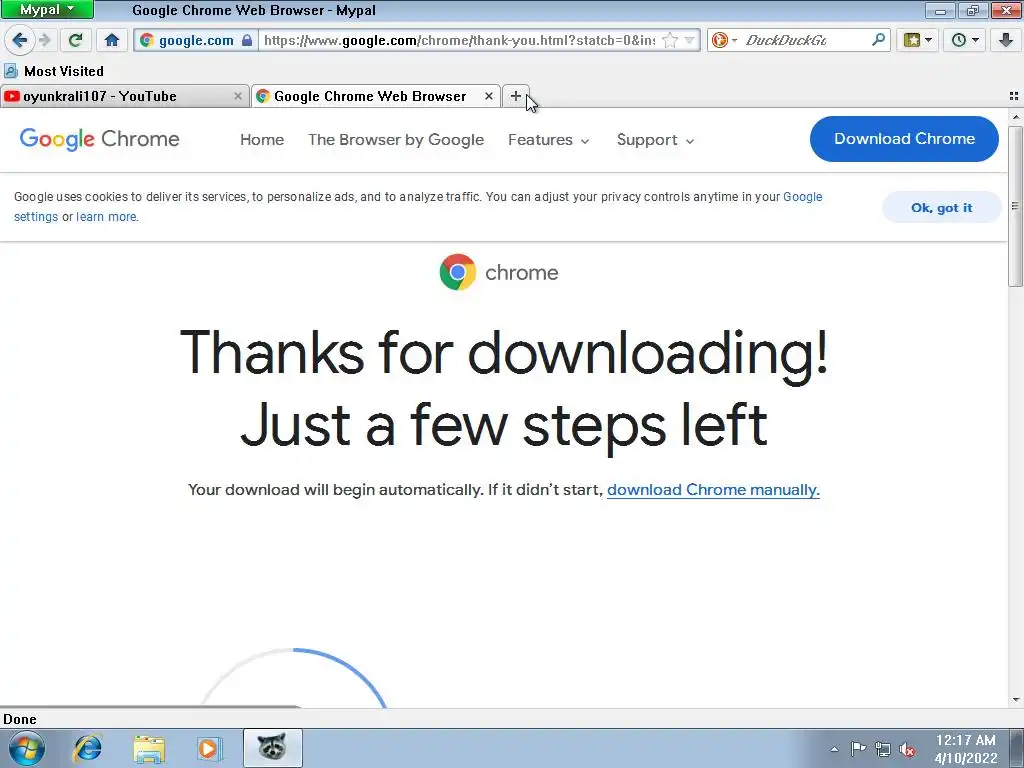Focus the address bar URL field
Viewport: 1024px width, 768px height.
pyautogui.click(x=459, y=40)
